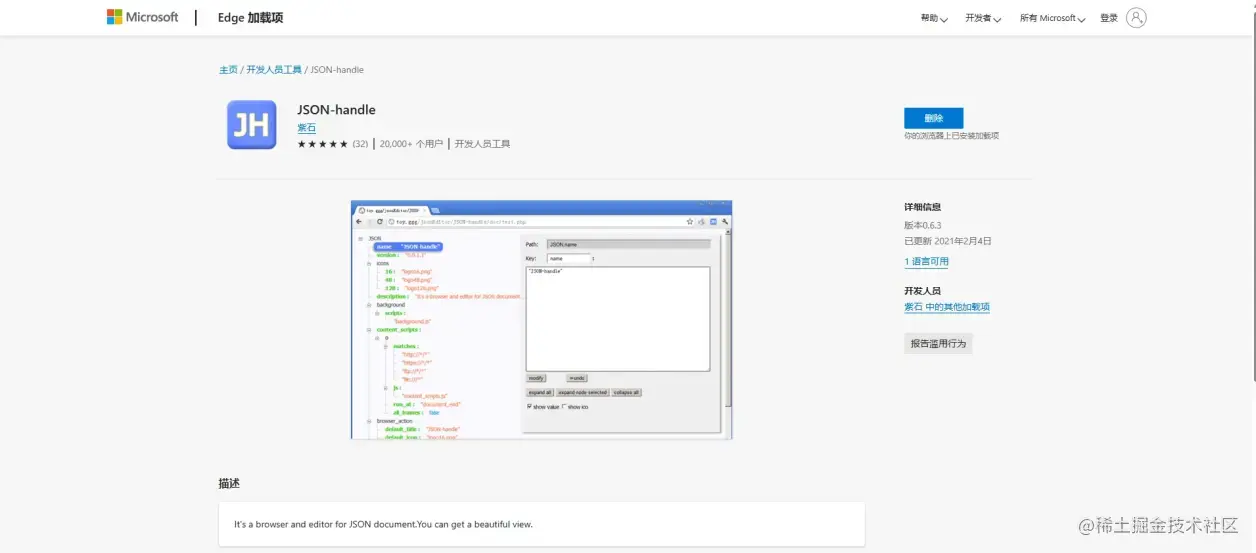Click the 开发人员工具 category label near rating

[x=482, y=144]
